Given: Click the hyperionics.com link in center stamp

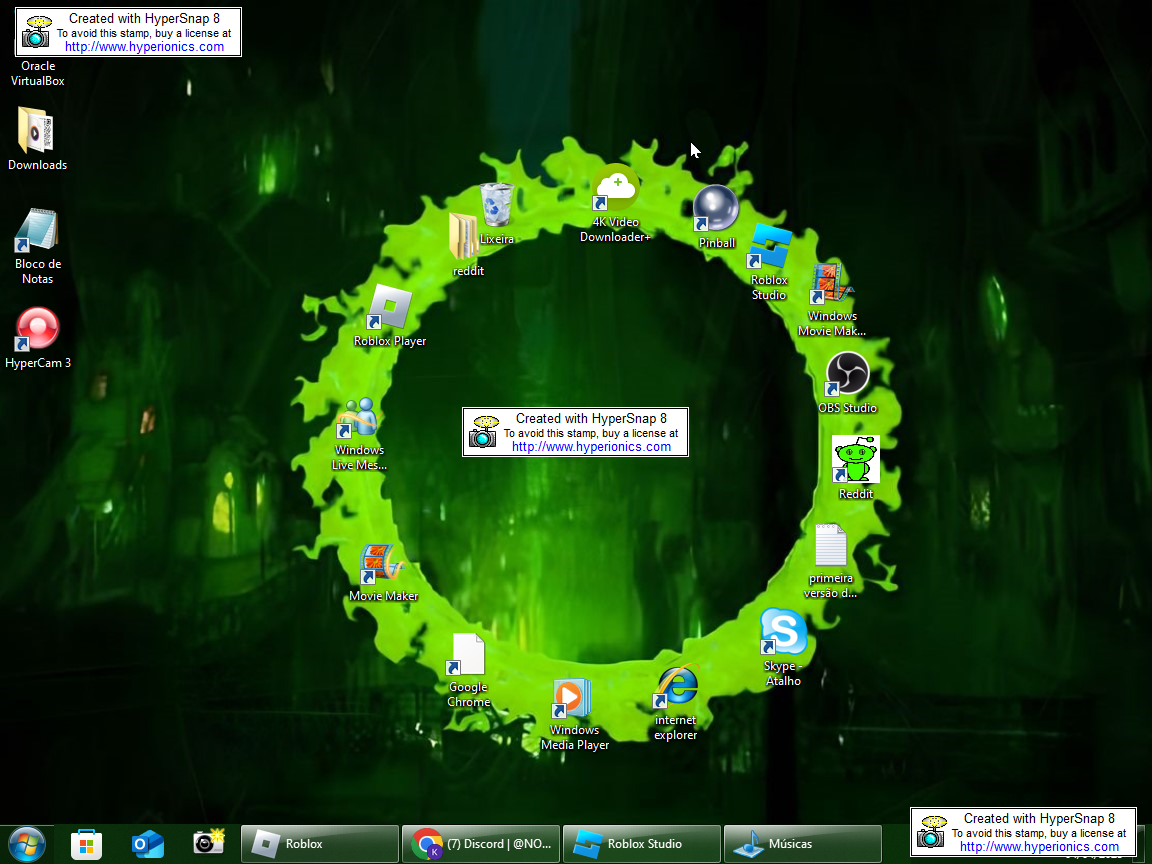Looking at the screenshot, I should pyautogui.click(x=591, y=447).
